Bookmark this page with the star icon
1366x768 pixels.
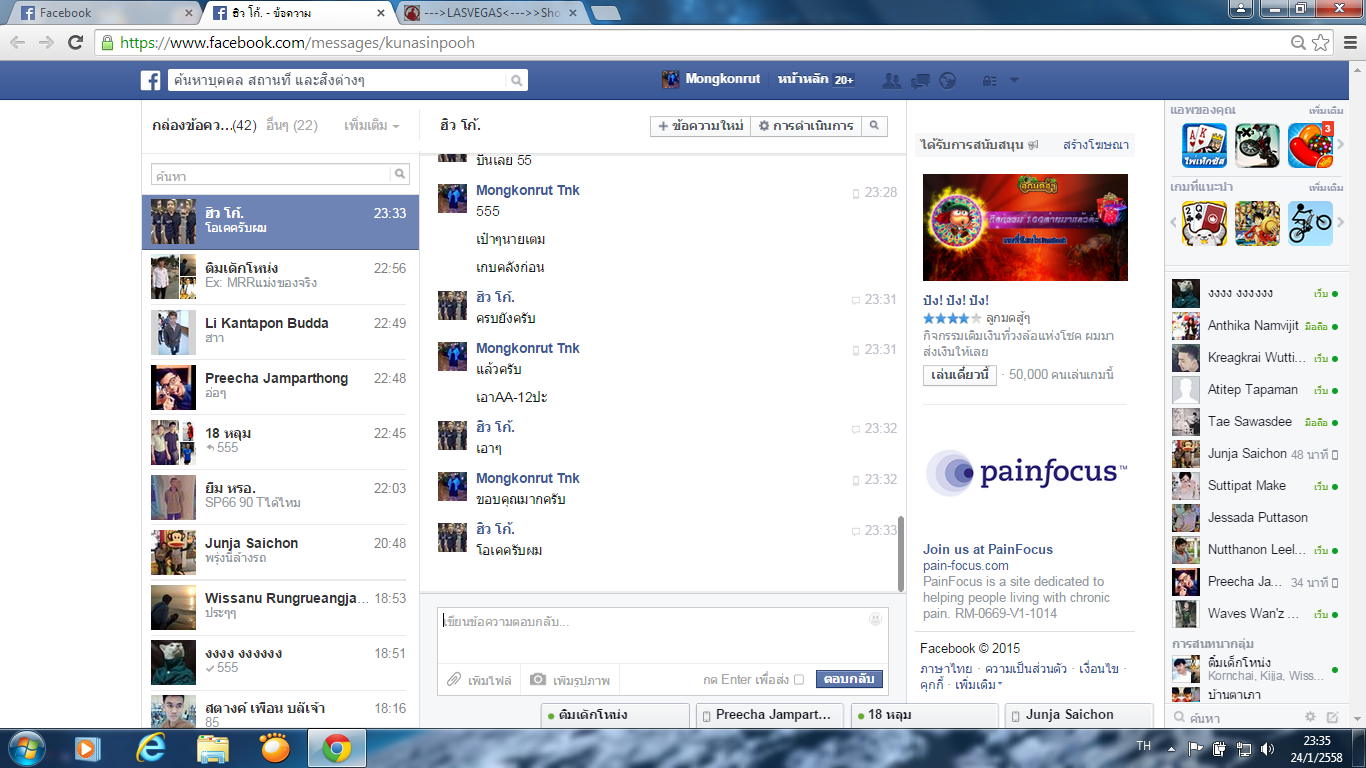(x=1321, y=43)
